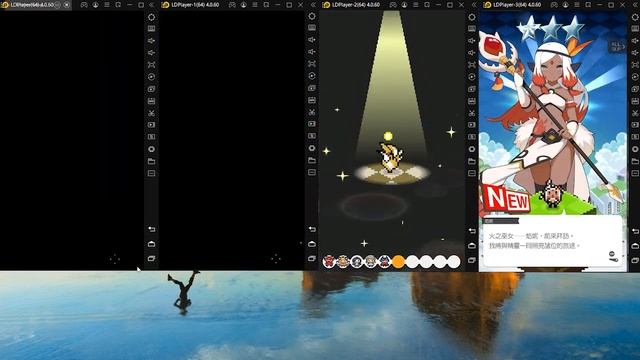This screenshot has height=360, width=640.
Task: Click the video recorder icon in LDPlayer-1 sidebar
Action: [312, 124]
